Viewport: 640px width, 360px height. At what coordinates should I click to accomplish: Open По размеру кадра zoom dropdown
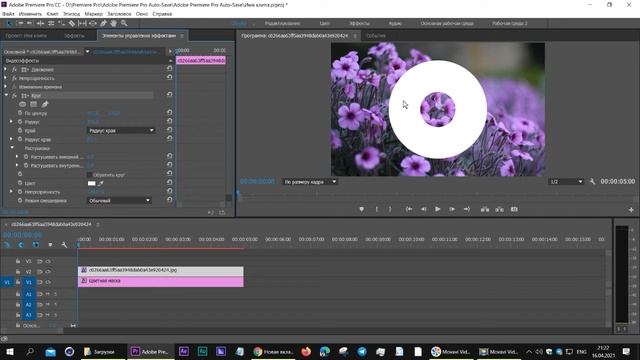pyautogui.click(x=310, y=182)
